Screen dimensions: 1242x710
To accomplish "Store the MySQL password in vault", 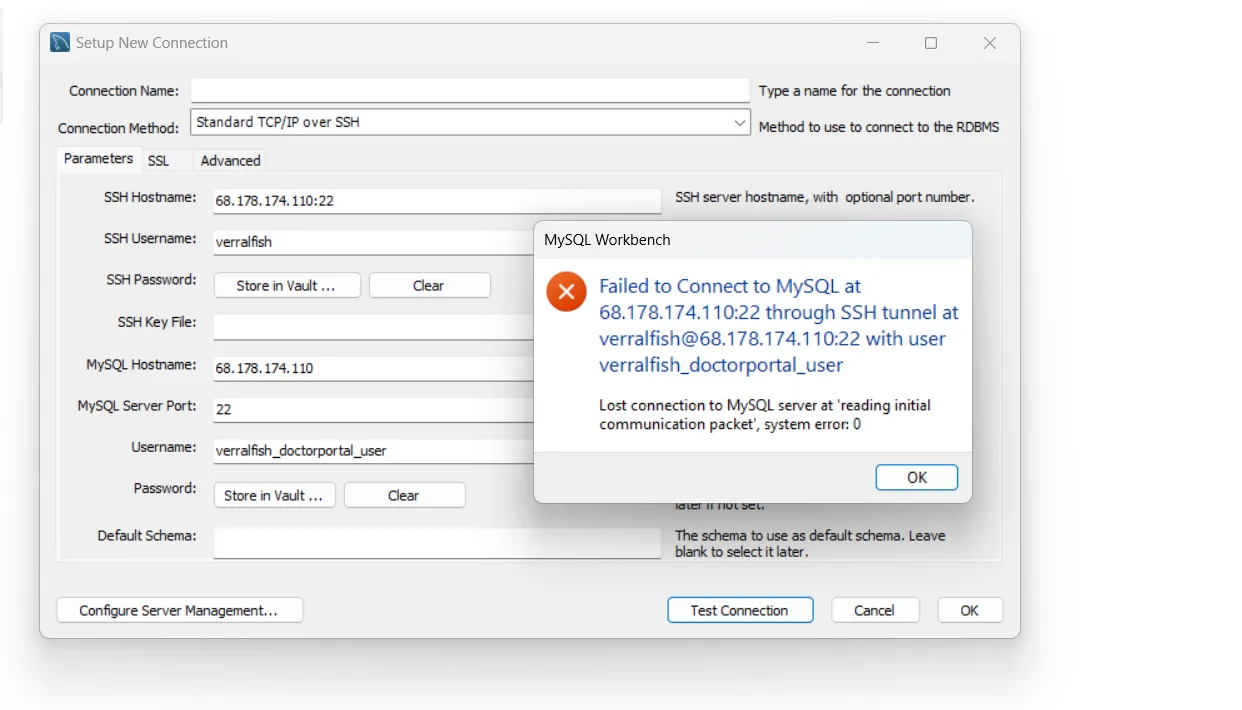I will click(273, 495).
